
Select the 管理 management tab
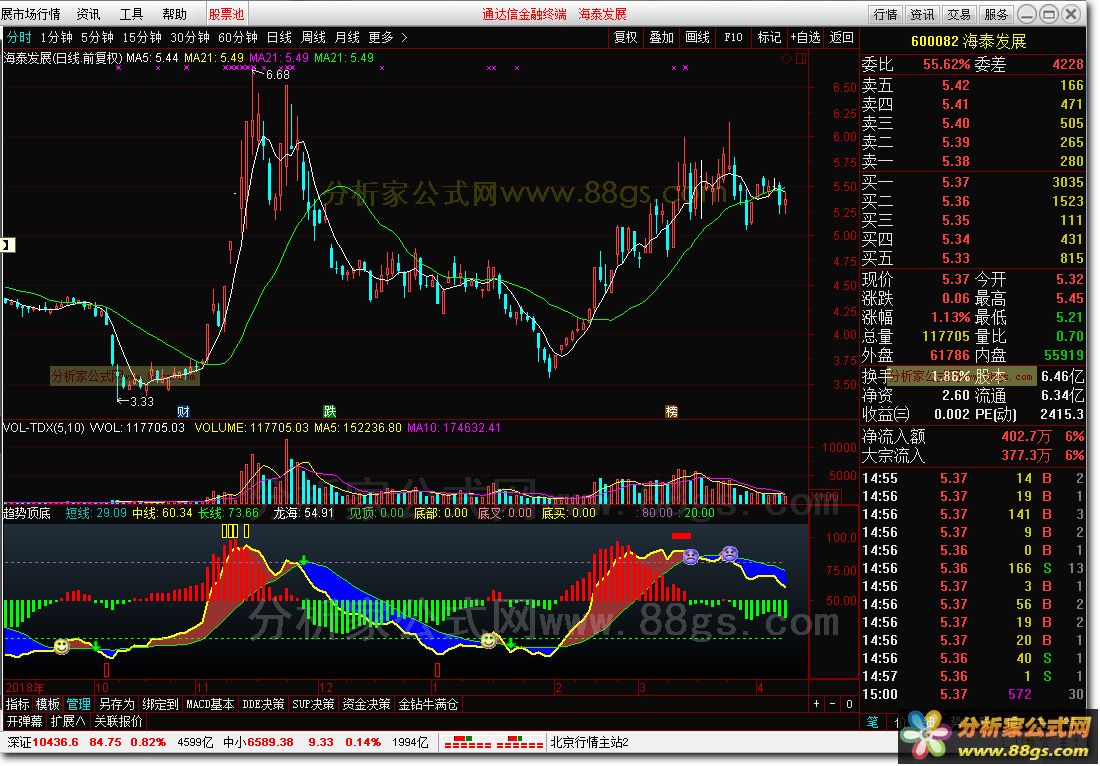click(79, 704)
